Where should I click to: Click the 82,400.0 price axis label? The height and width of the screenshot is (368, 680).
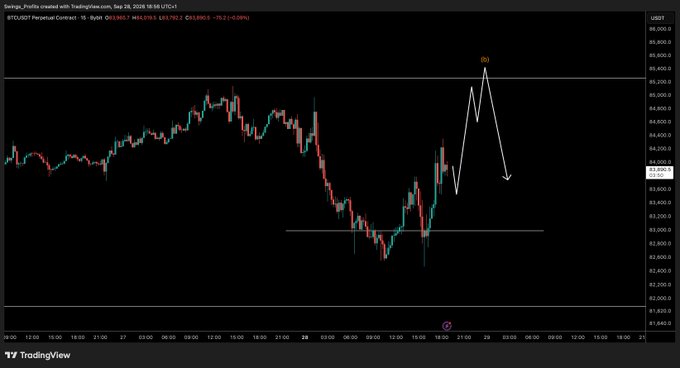660,271
